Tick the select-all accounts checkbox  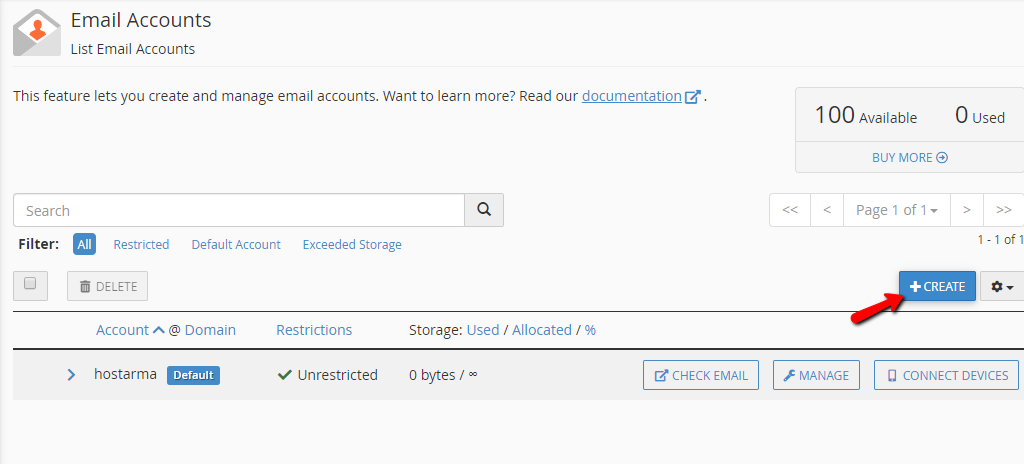click(x=30, y=285)
